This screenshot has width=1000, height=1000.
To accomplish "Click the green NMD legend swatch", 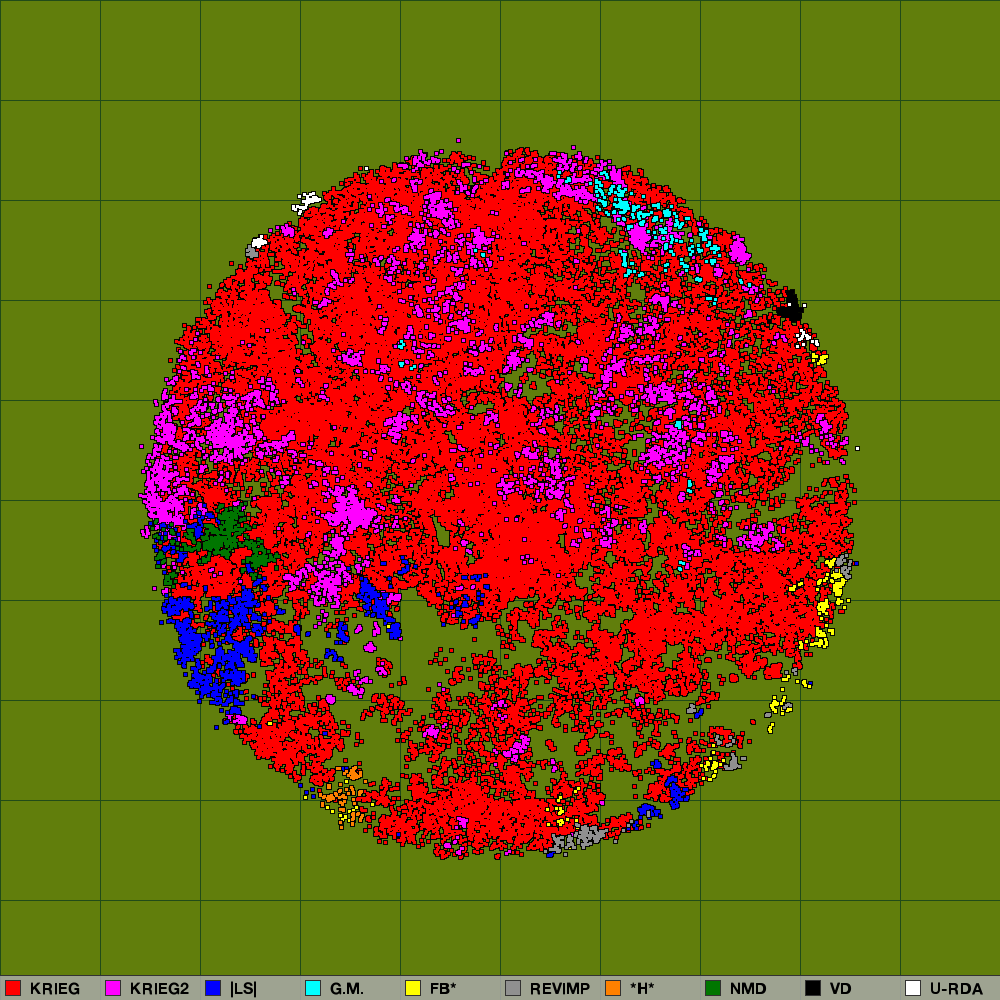I will tap(713, 988).
